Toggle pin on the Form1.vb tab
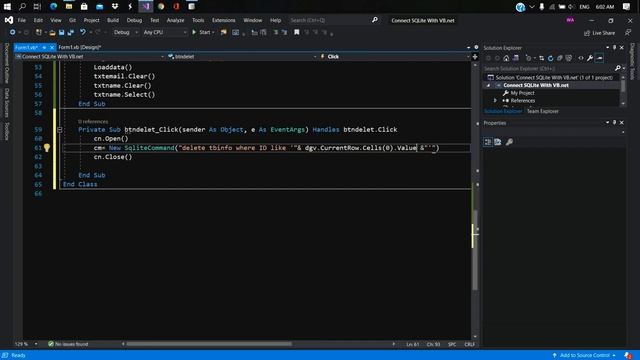This screenshot has width=640, height=360. click(x=44, y=47)
